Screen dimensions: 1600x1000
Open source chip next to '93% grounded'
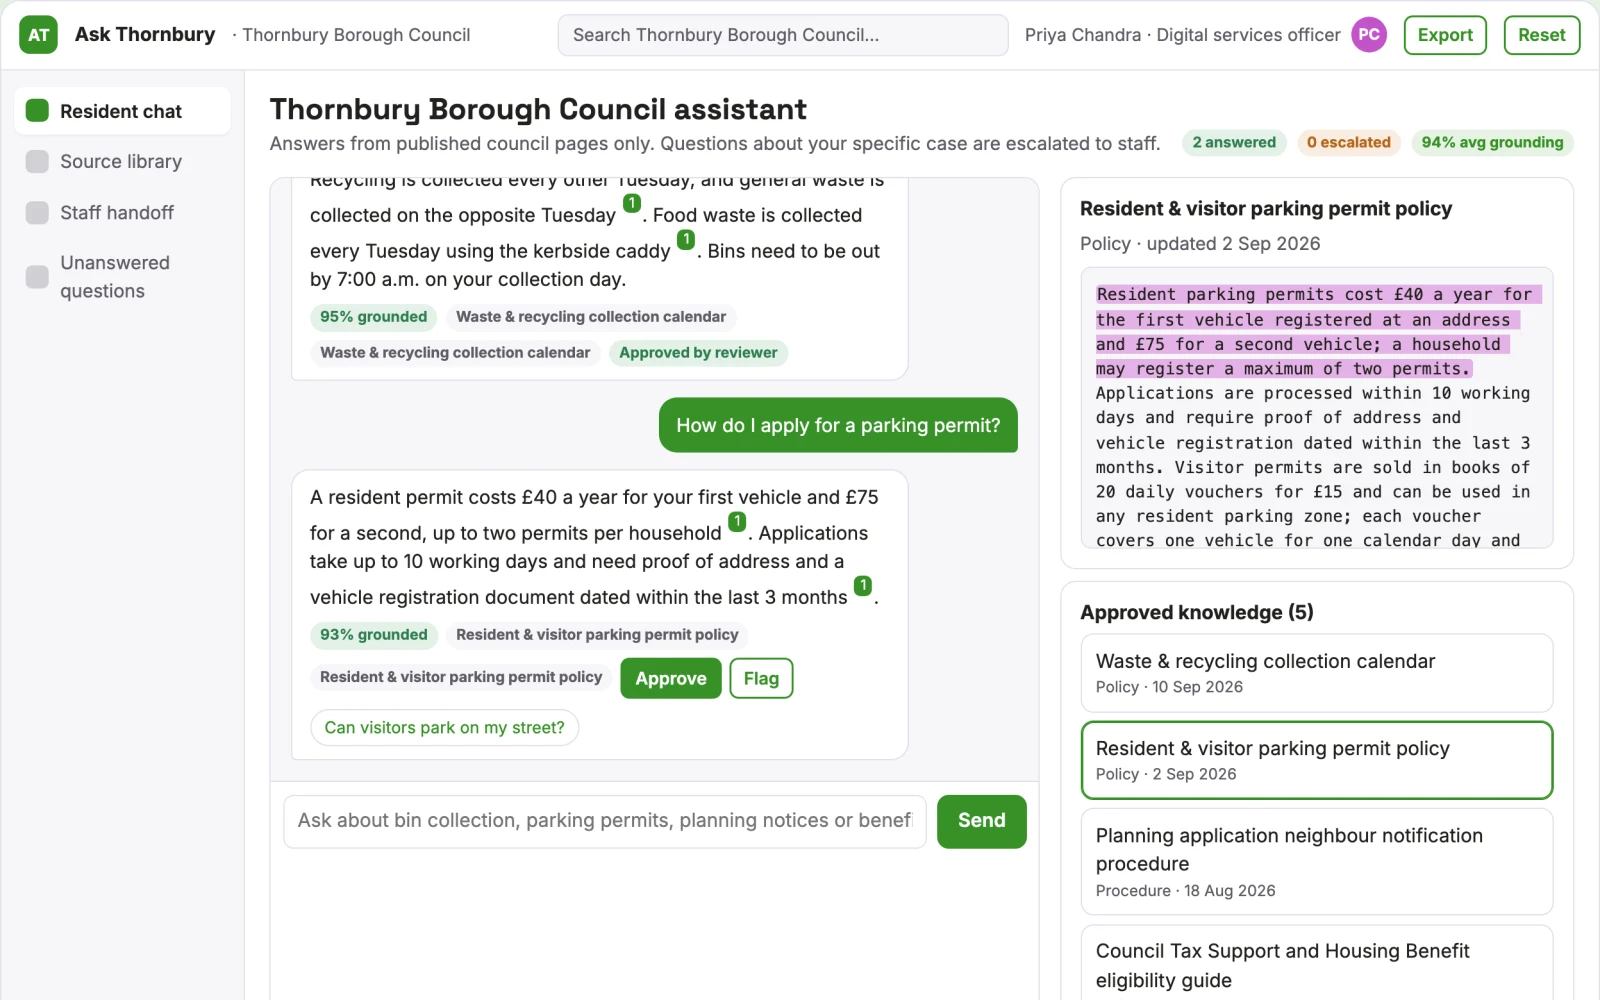click(597, 635)
